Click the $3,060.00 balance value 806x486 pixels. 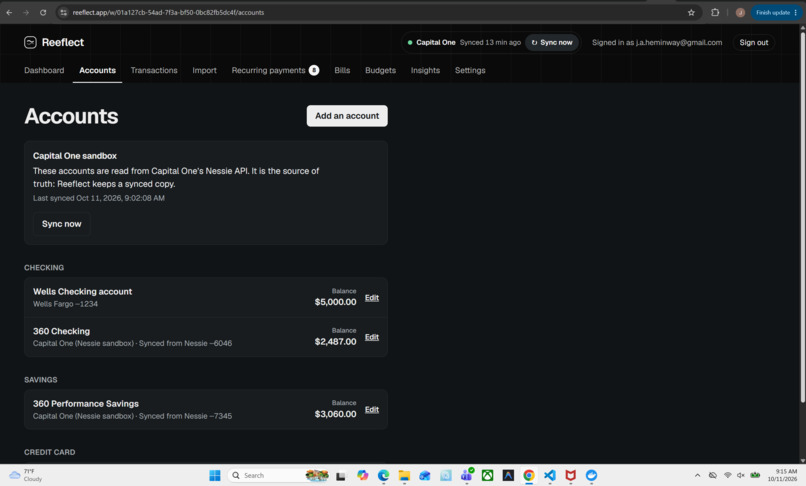click(335, 414)
